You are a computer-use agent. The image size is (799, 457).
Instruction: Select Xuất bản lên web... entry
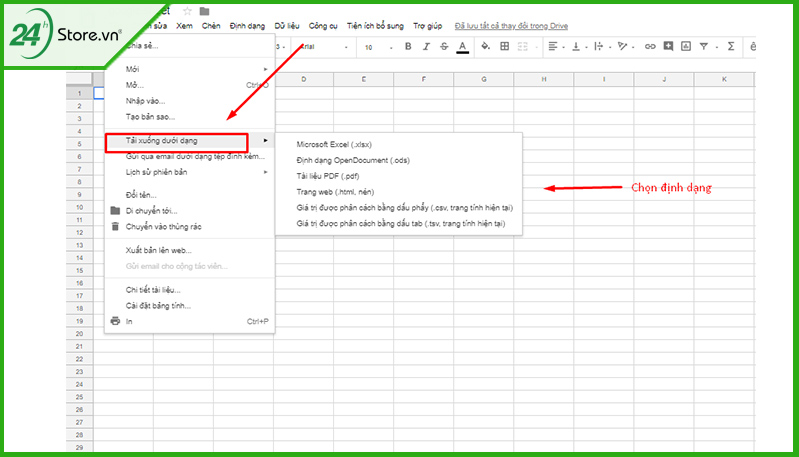click(x=190, y=250)
